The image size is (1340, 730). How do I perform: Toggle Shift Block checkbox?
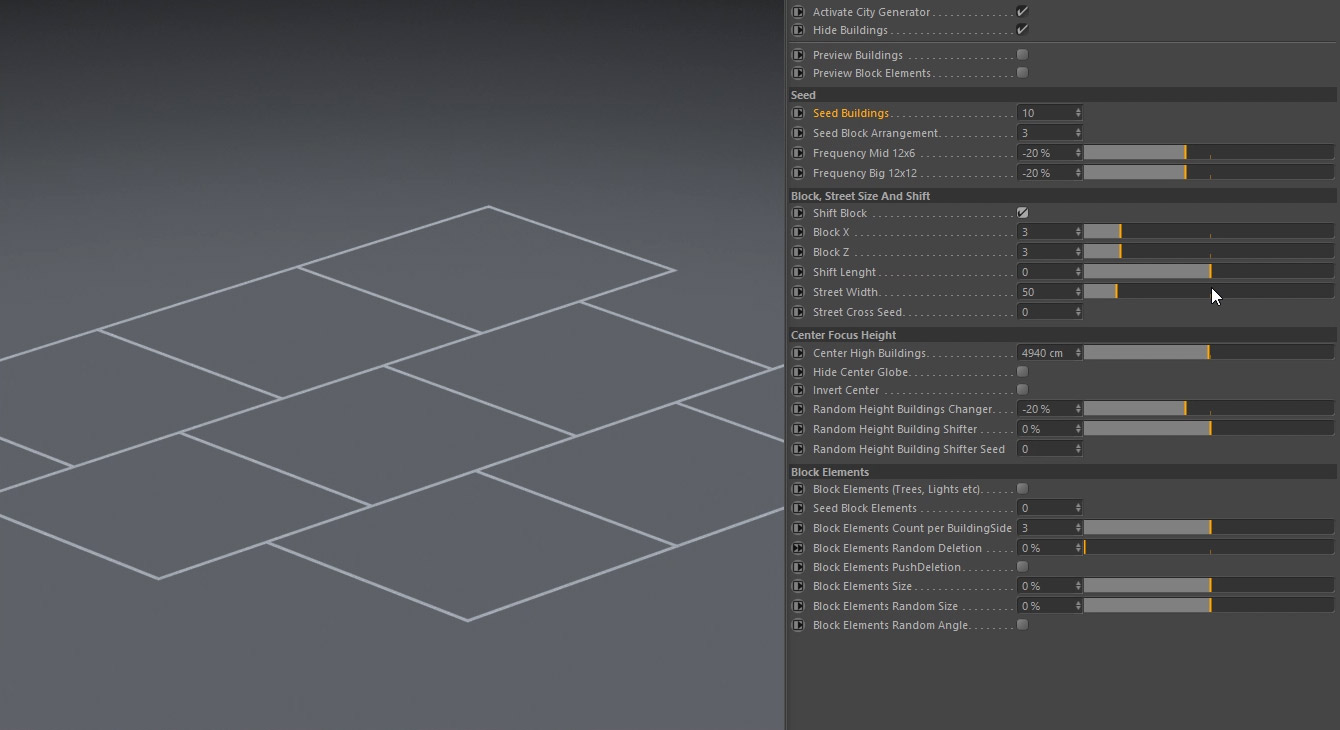[1022, 213]
